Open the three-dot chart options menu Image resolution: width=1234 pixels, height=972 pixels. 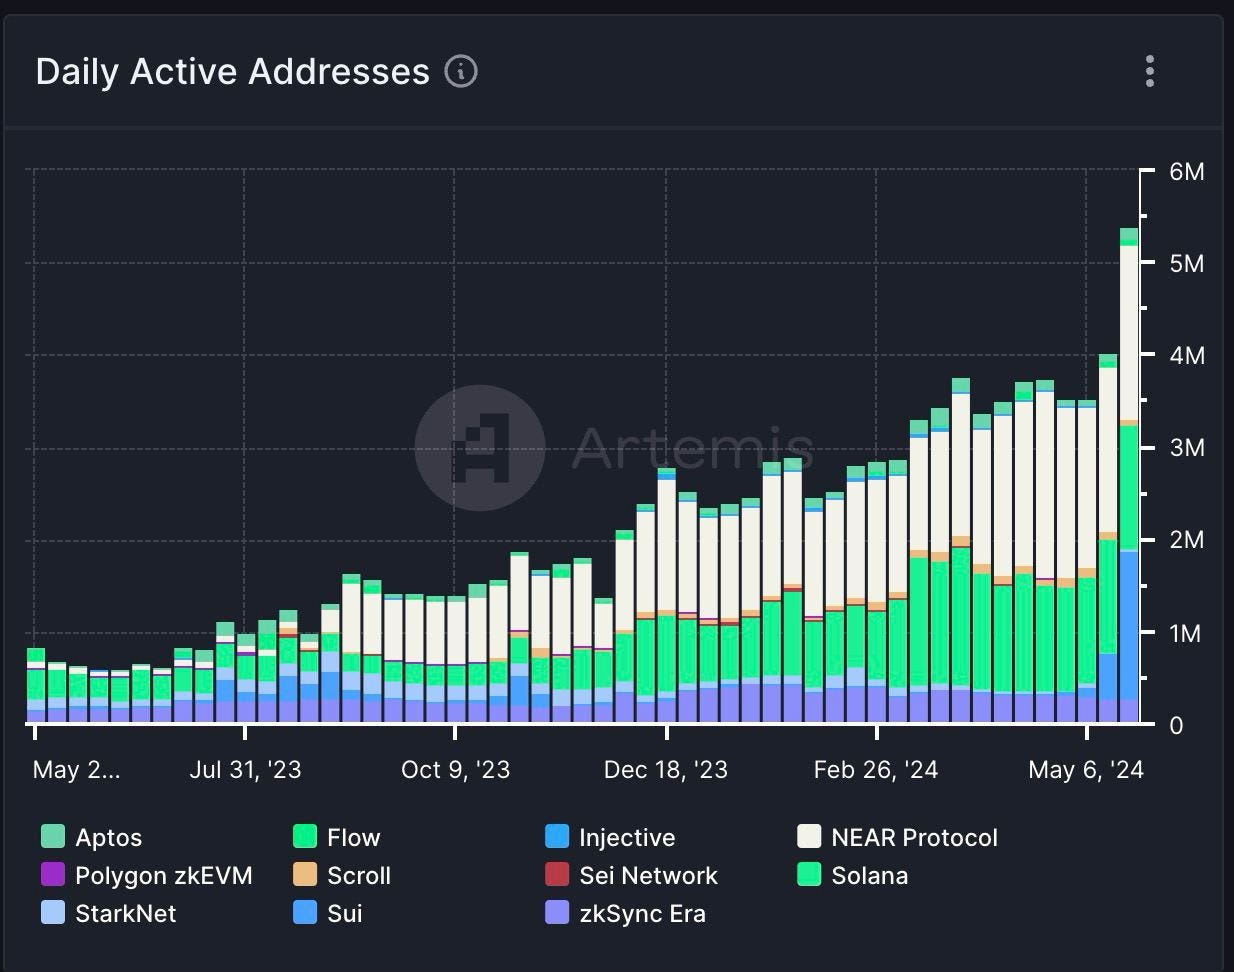(x=1150, y=72)
